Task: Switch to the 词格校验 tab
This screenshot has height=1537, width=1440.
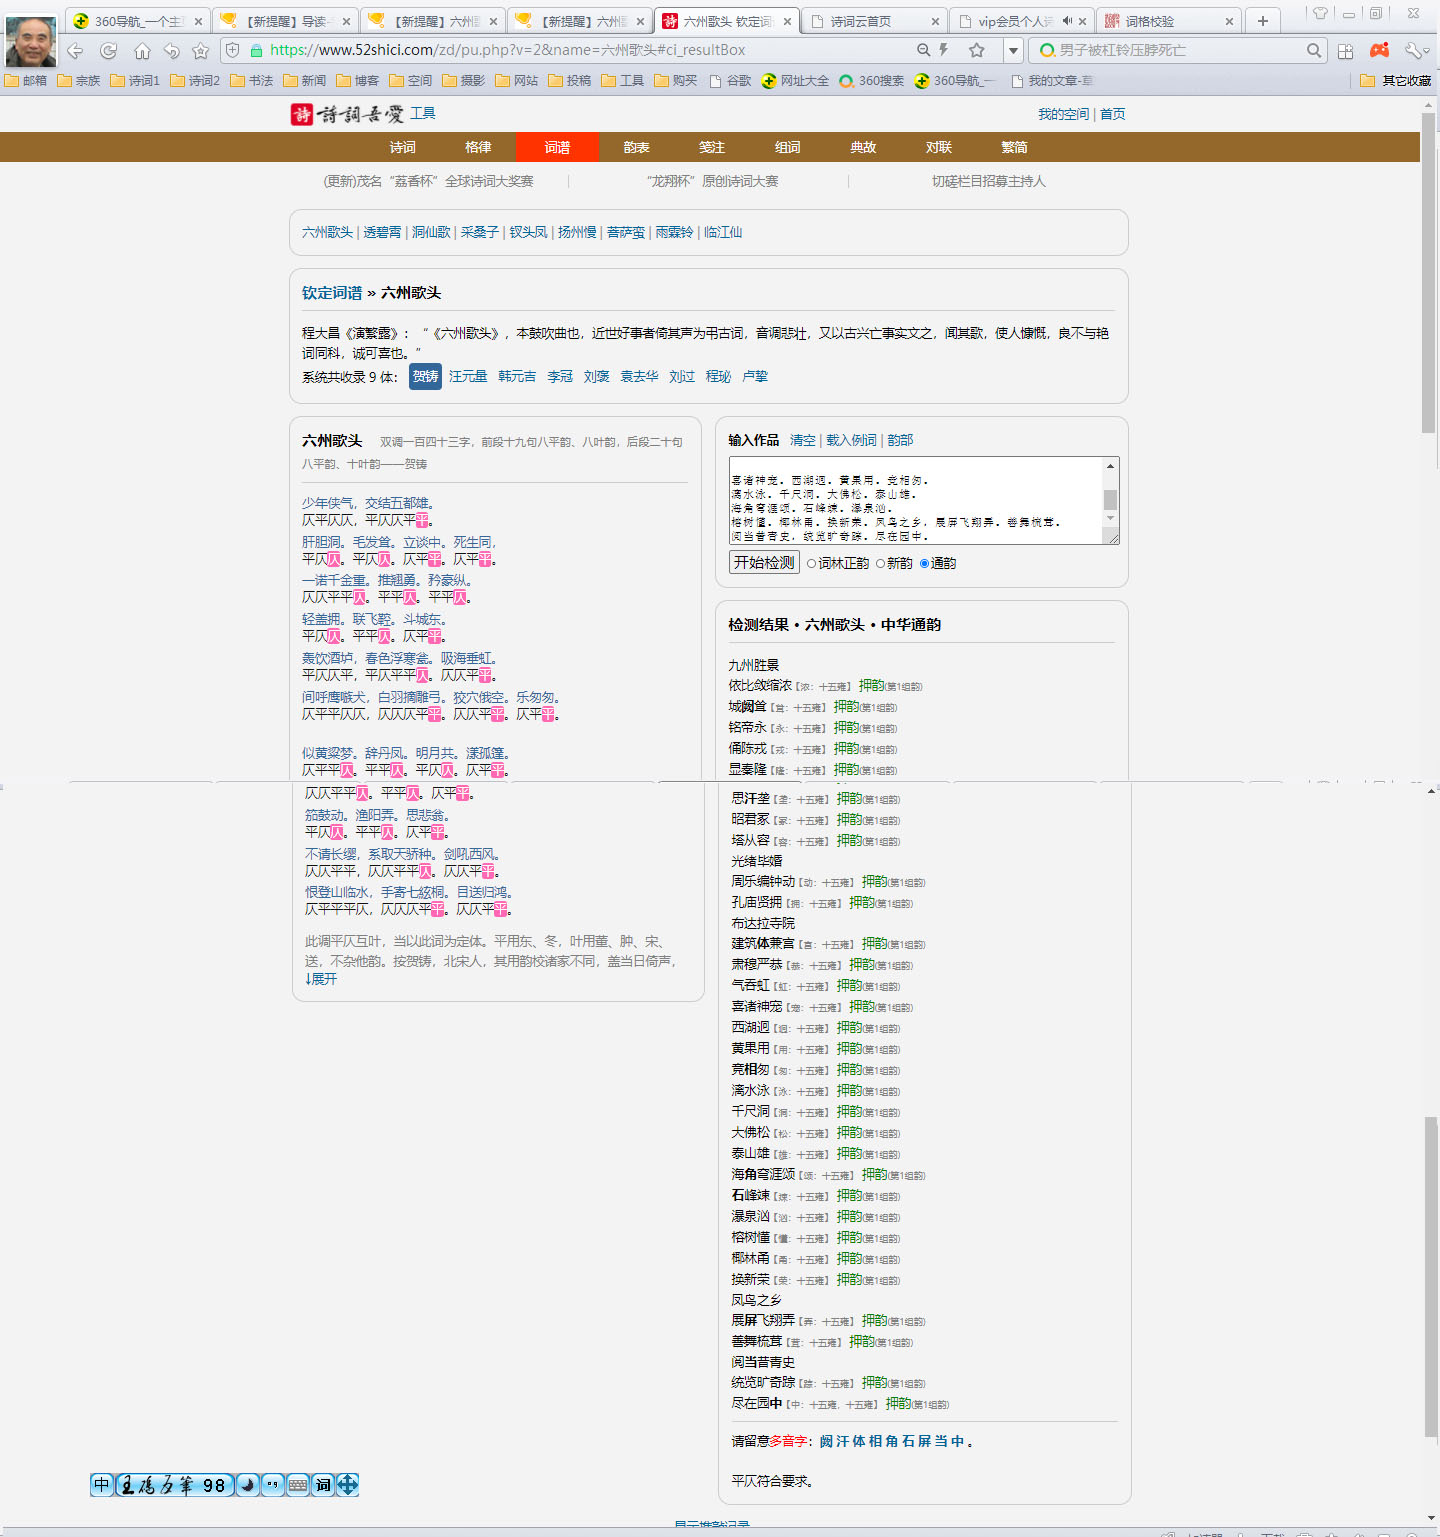Action: click(x=1168, y=21)
